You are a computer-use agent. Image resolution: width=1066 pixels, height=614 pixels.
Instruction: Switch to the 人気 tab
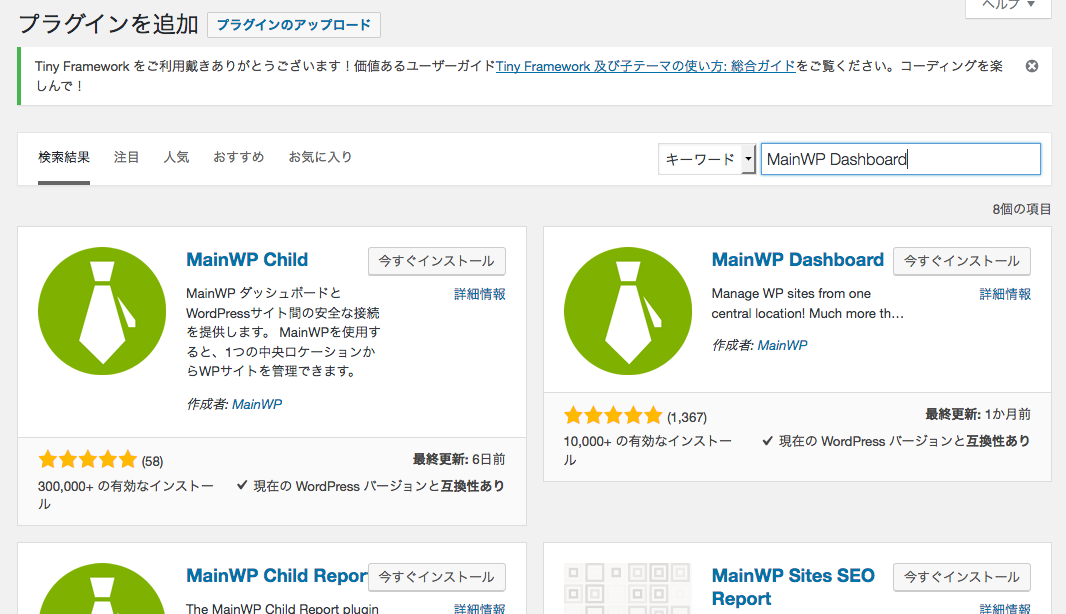tap(176, 157)
